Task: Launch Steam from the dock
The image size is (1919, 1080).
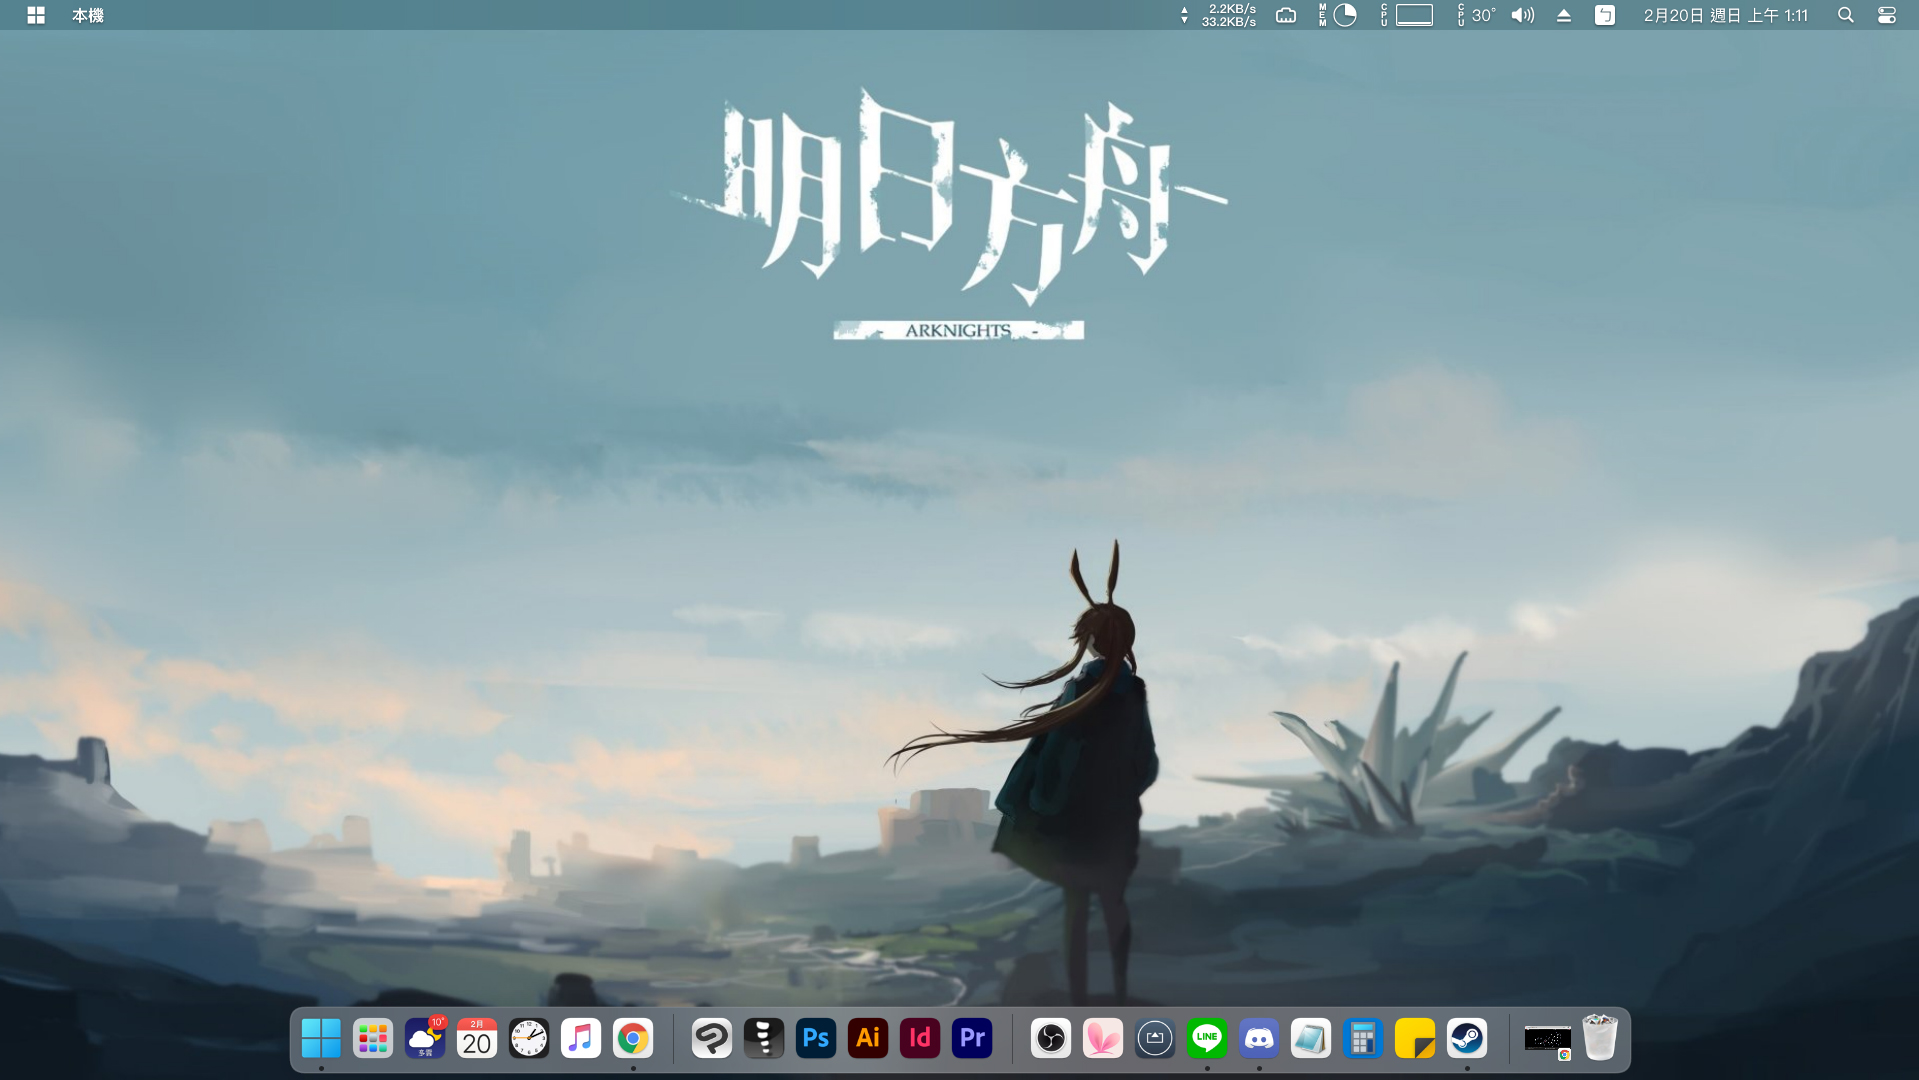Action: (x=1467, y=1039)
